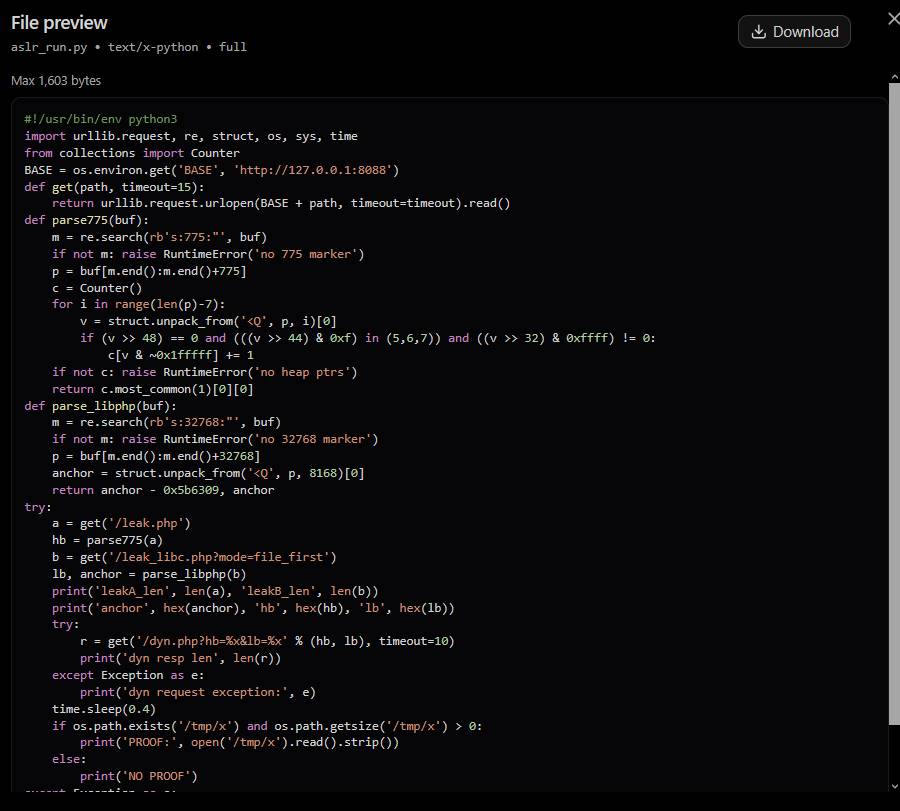Click the "no heap ptrs" error line

tap(204, 372)
